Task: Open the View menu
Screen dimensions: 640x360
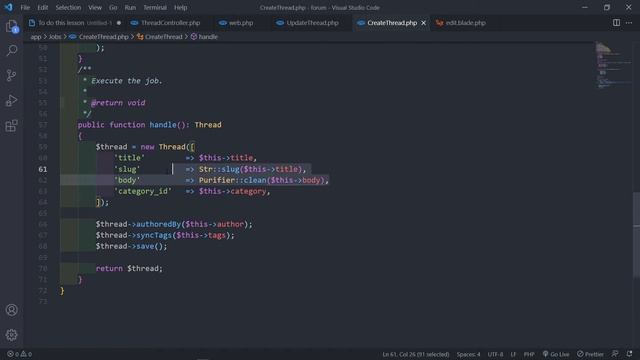Action: 95,7
